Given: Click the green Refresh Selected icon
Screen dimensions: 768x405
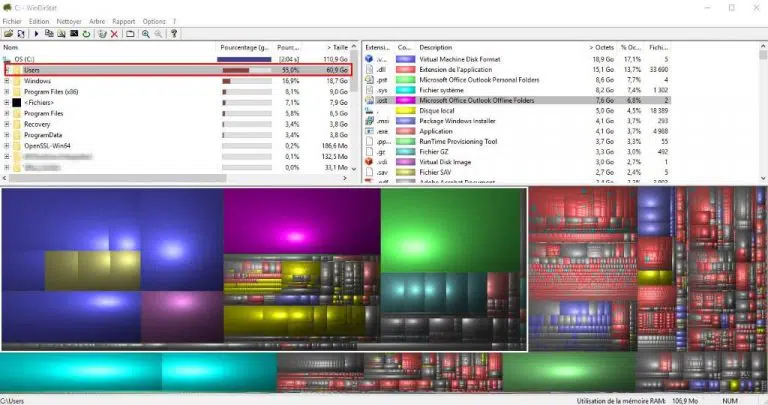Looking at the screenshot, I should pos(86,34).
